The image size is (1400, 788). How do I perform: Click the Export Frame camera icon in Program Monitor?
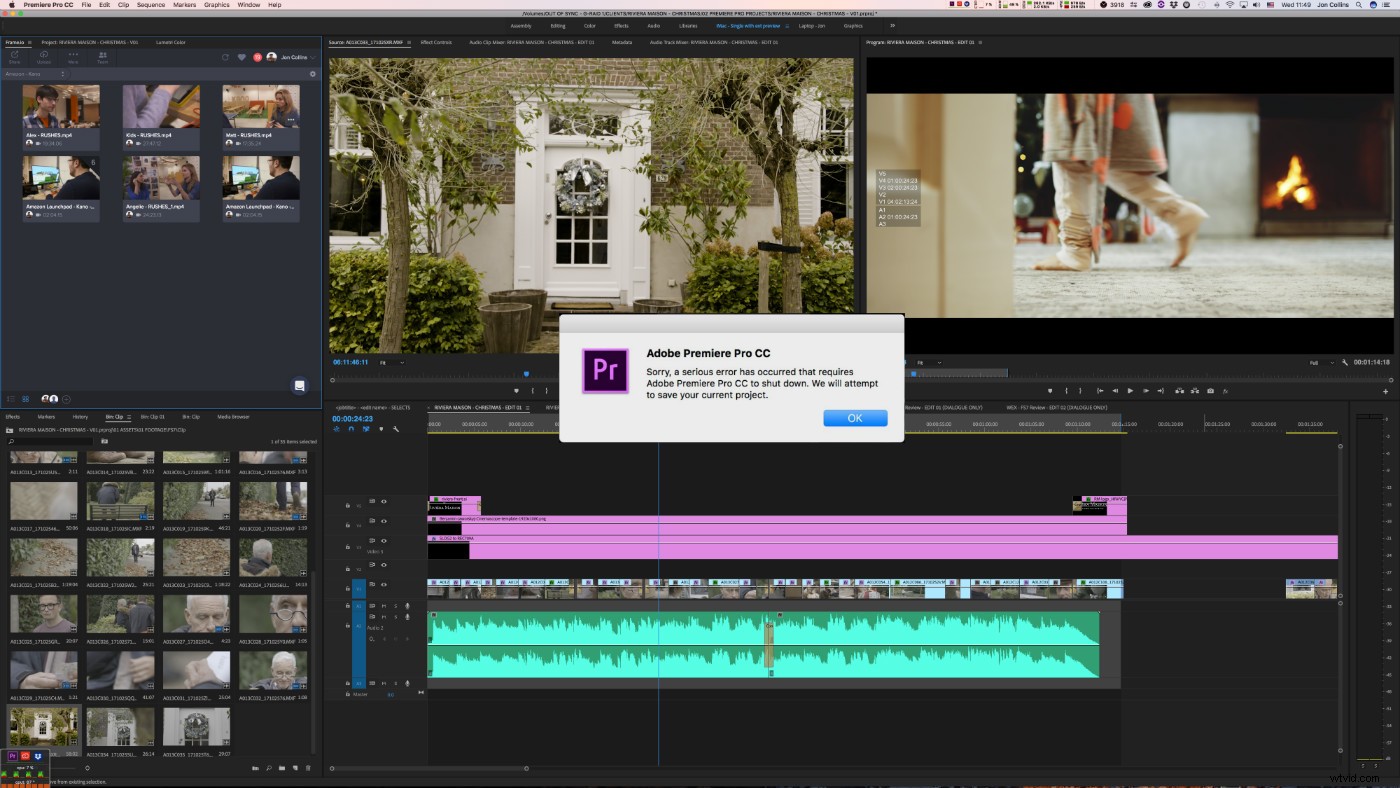pos(1211,391)
